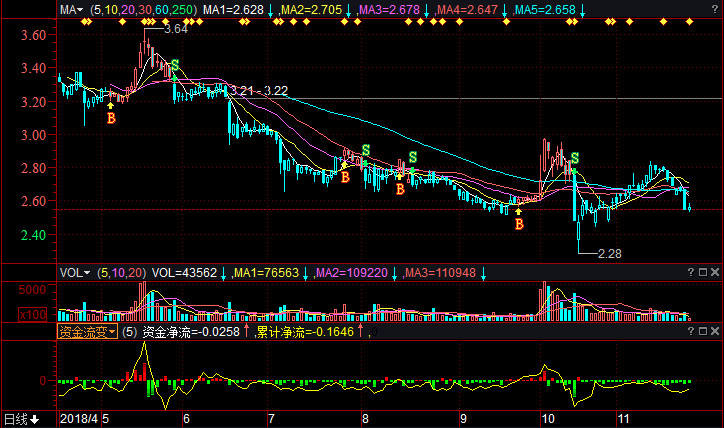This screenshot has width=724, height=428.
Task: Select the 累计净流=-0.1646 value
Action: (x=305, y=332)
